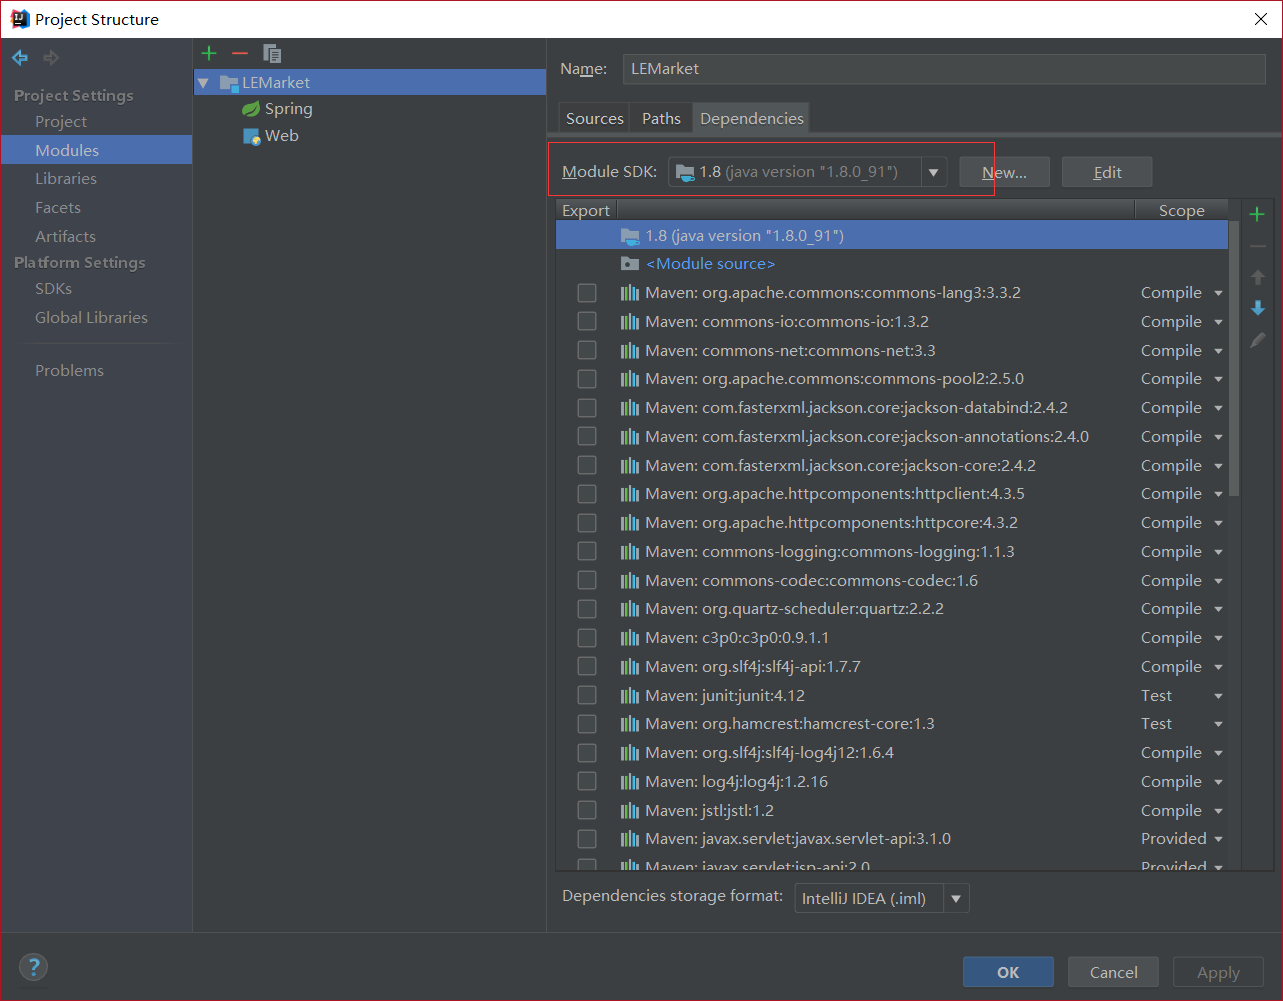Check Export for commons-lang3:3.3.2

click(587, 293)
